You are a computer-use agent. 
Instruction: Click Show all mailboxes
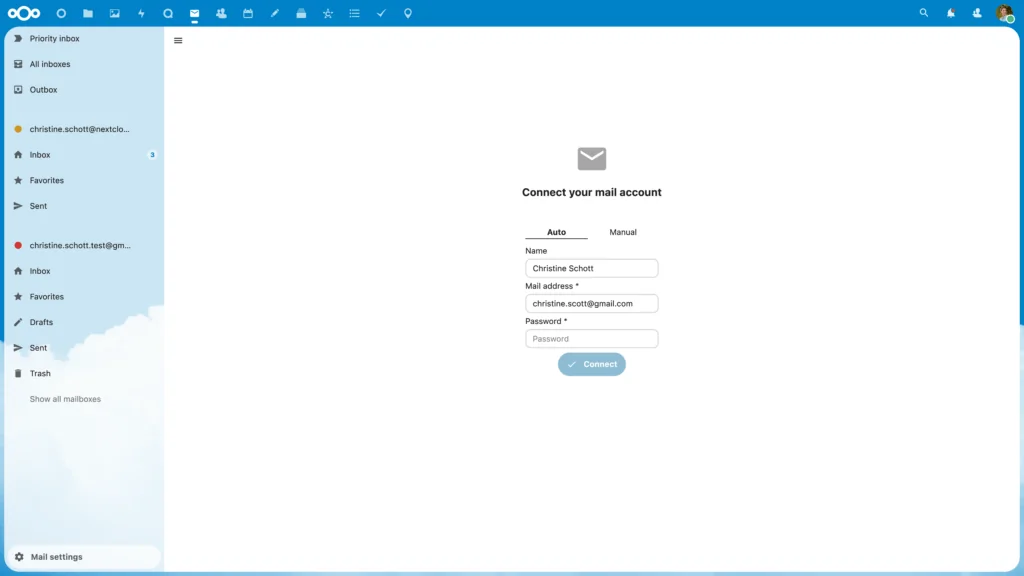point(65,399)
